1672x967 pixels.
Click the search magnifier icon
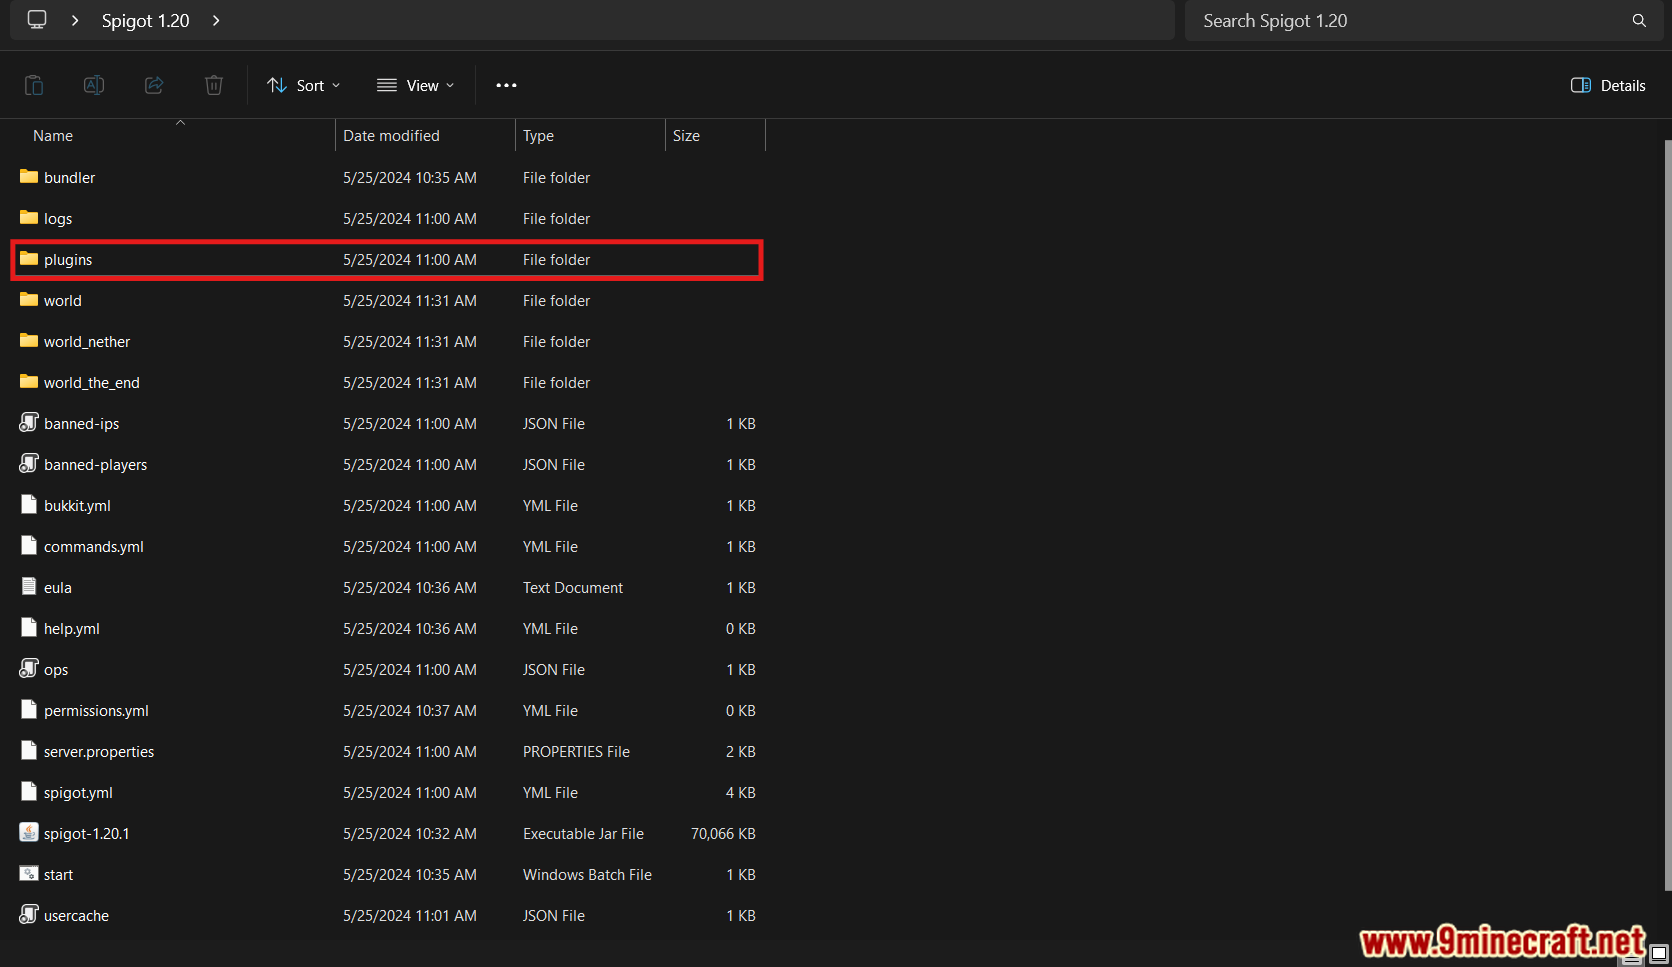(x=1639, y=20)
